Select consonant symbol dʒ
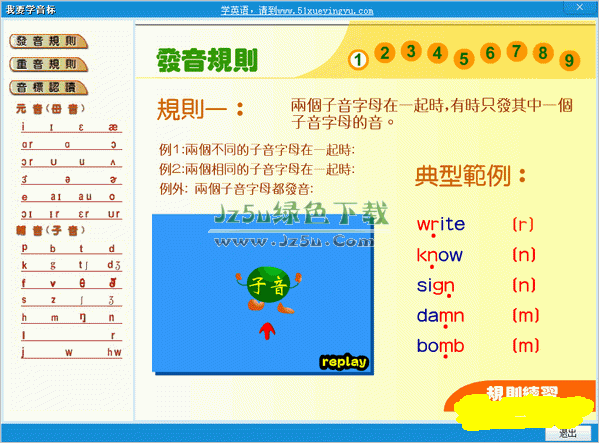The width and height of the screenshot is (599, 443). [x=114, y=265]
